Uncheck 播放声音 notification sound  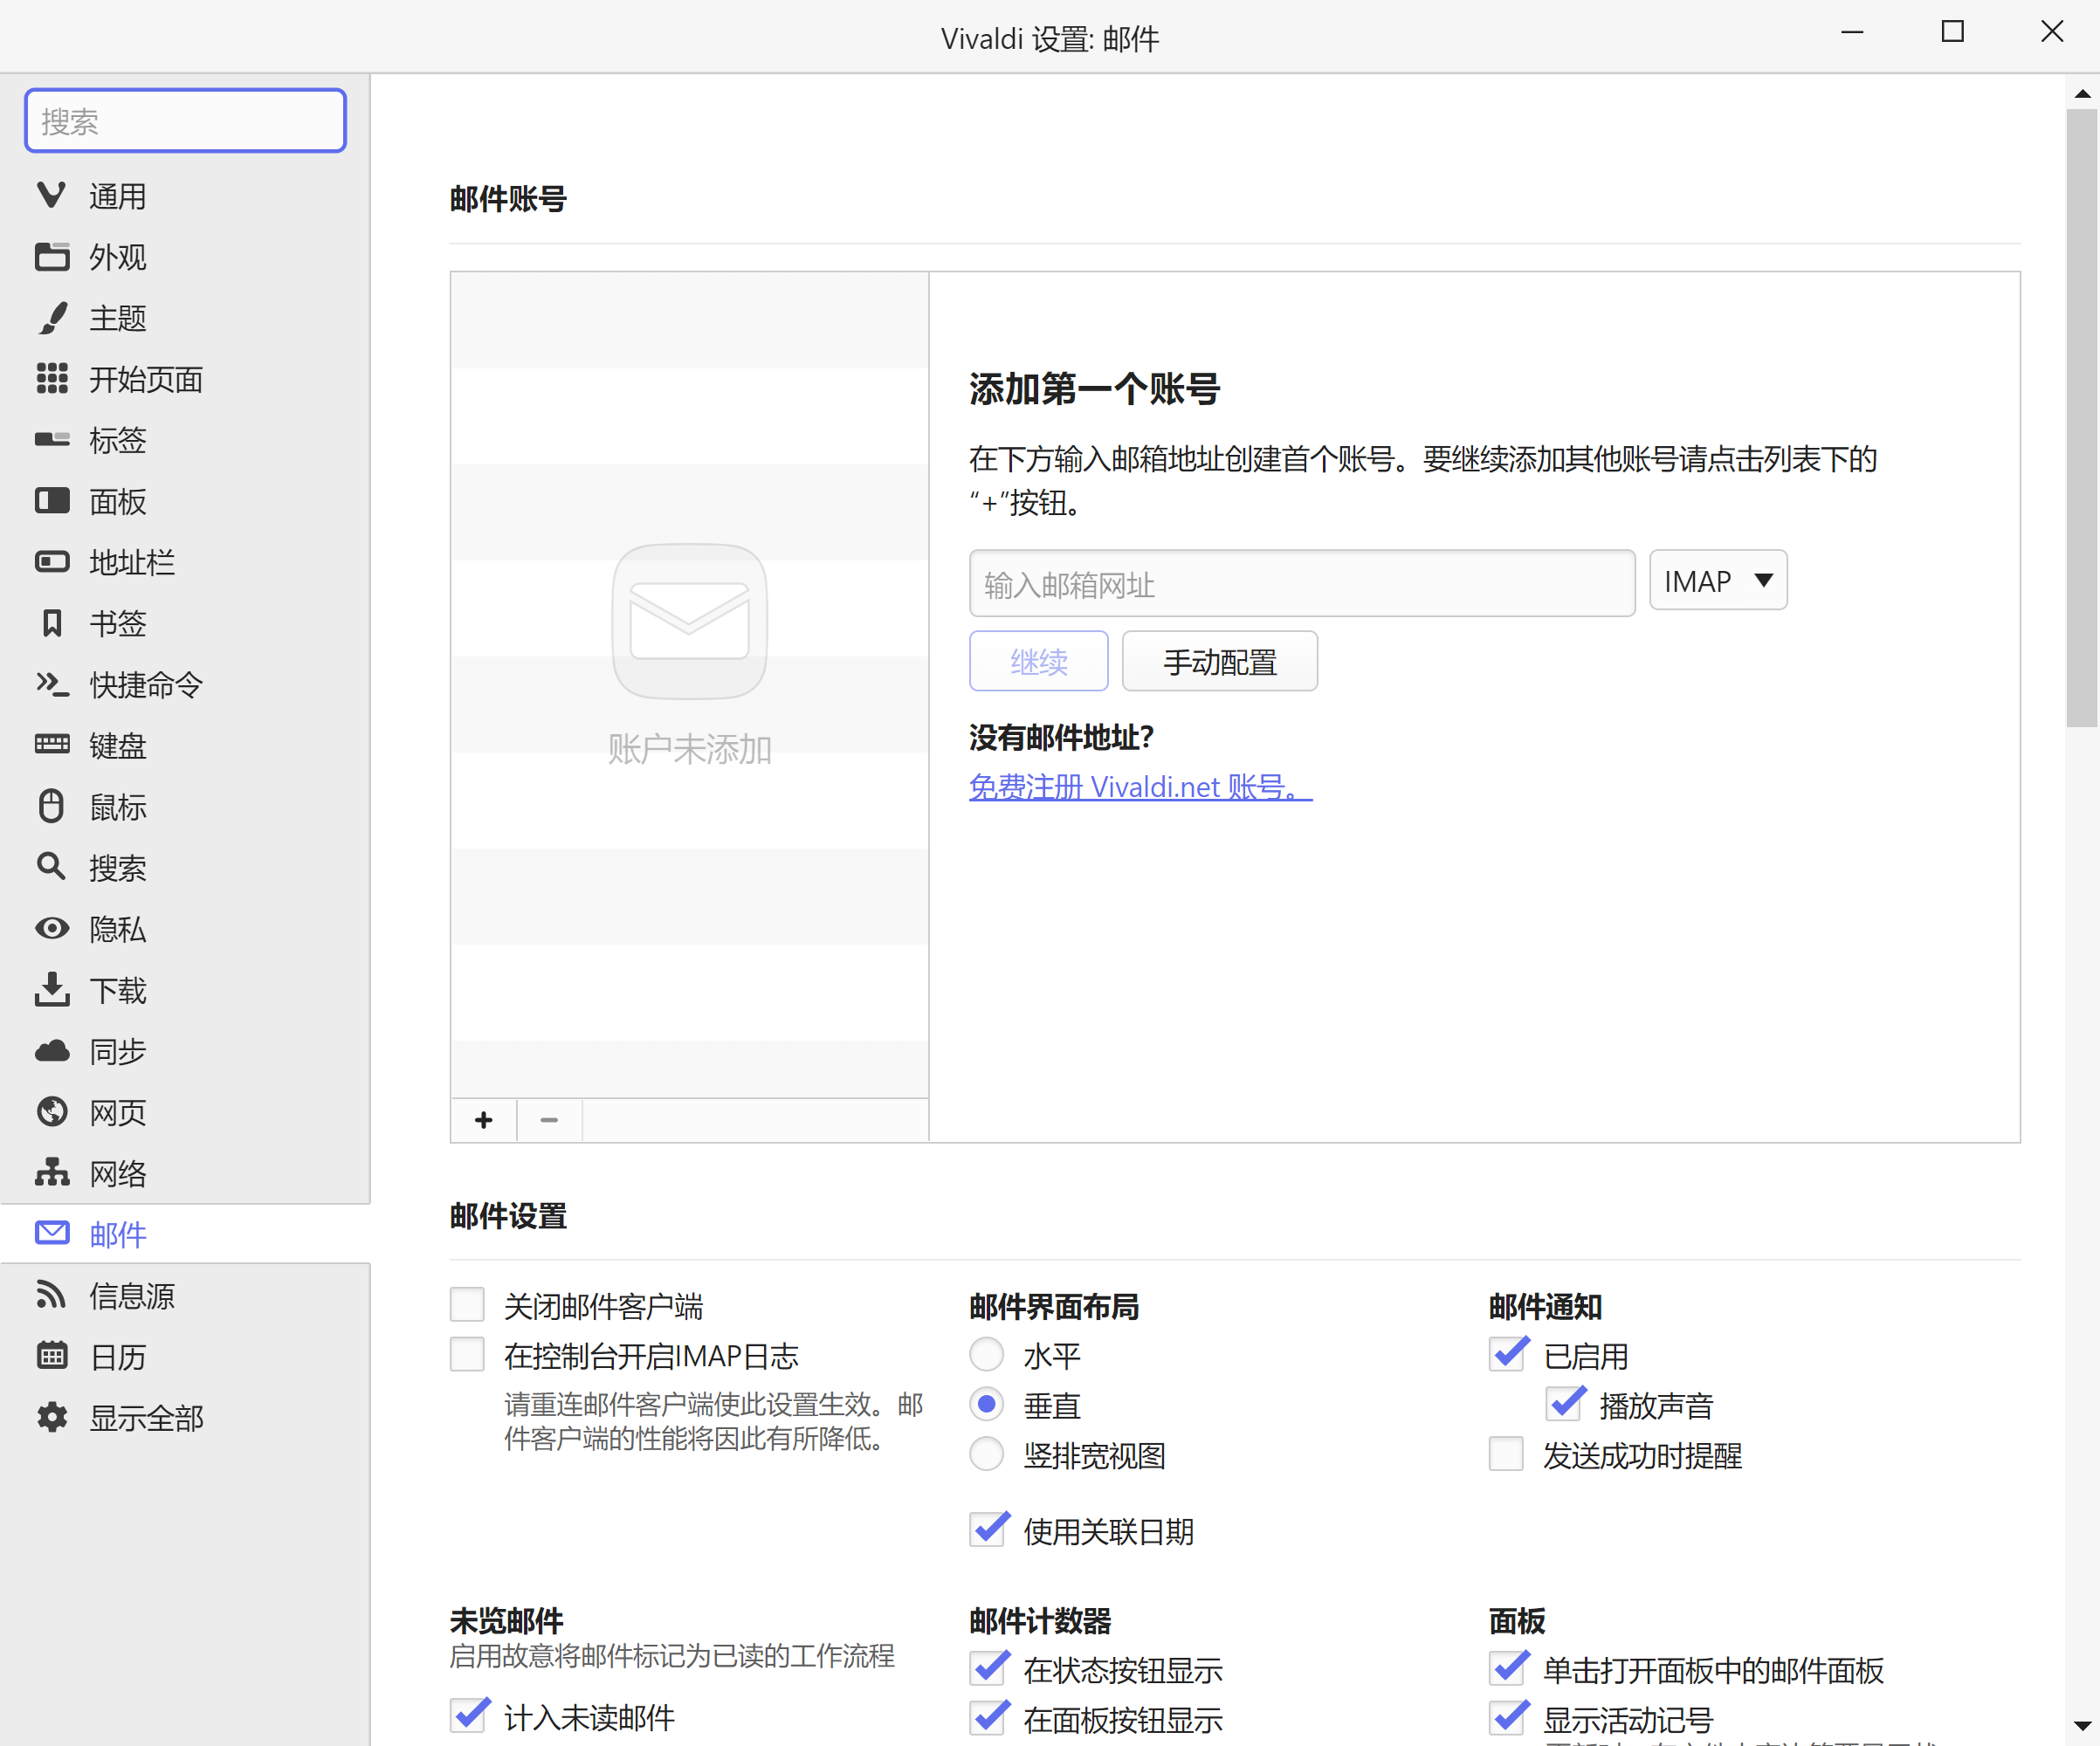1565,1405
